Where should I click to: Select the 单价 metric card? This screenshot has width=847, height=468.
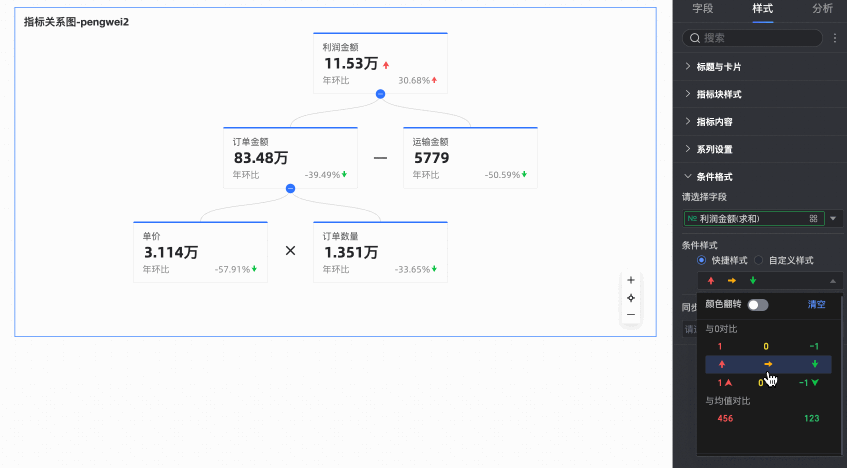pos(200,252)
